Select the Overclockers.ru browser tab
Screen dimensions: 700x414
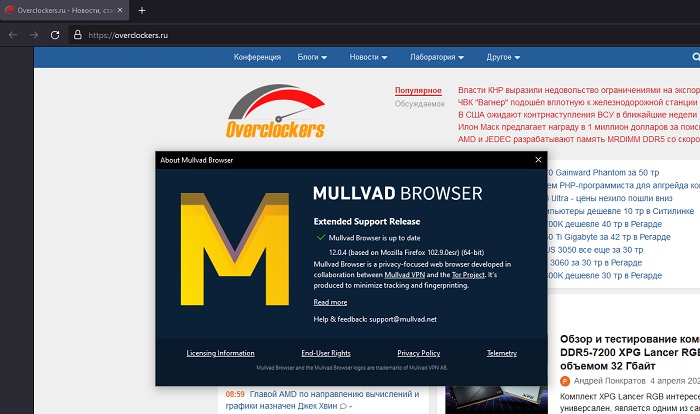[65, 10]
